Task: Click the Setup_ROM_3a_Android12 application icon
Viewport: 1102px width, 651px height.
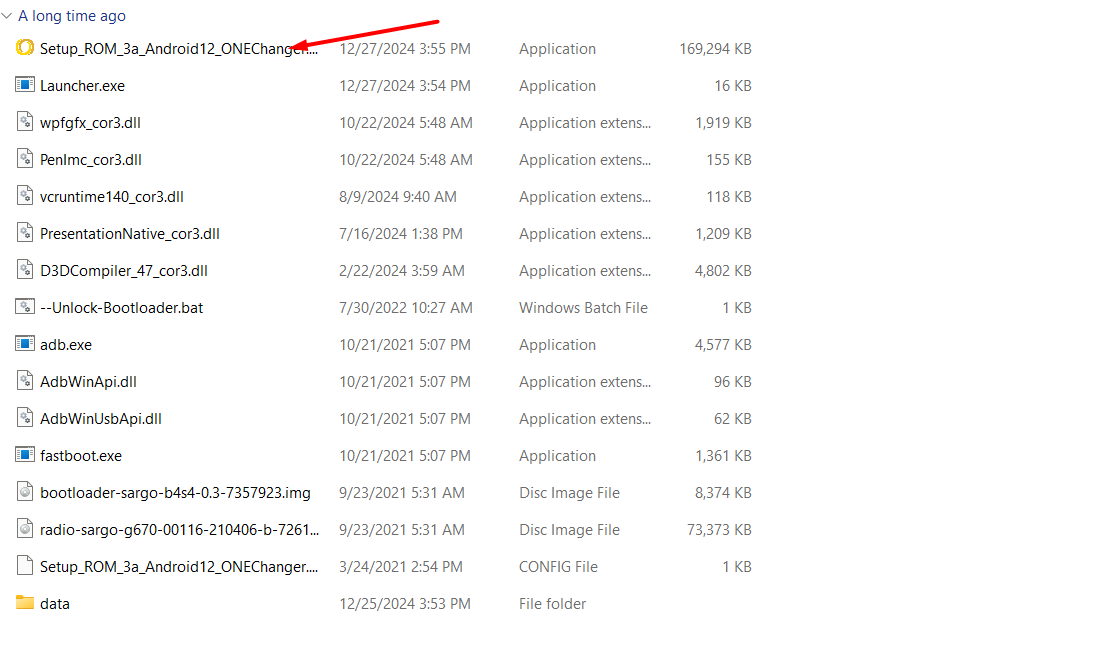Action: (25, 48)
